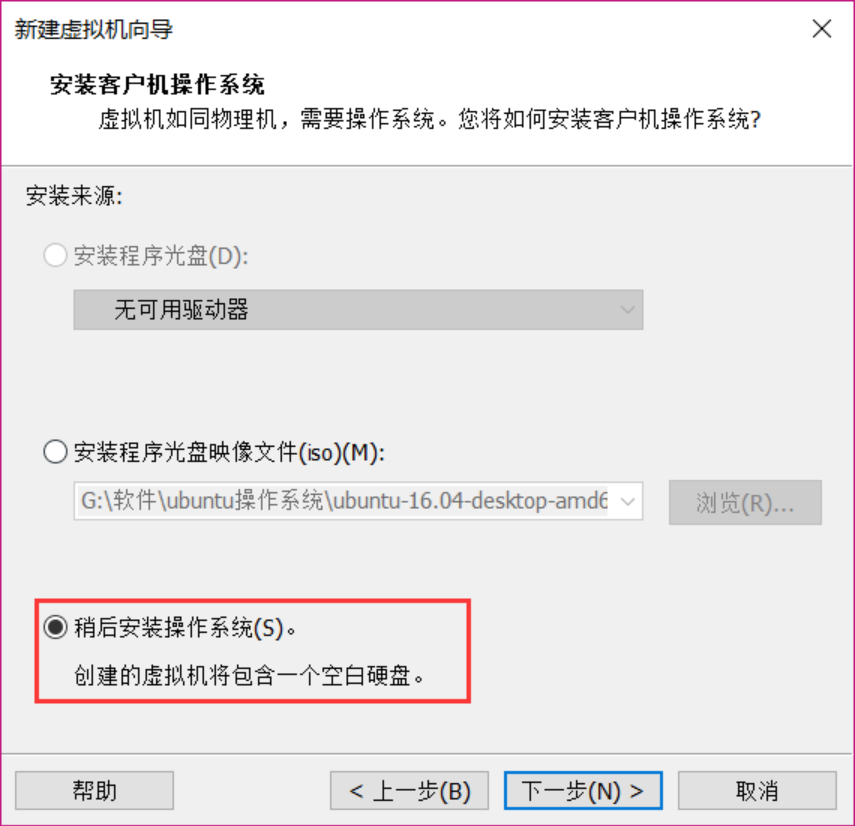Click the 安装程序光盘(D) label text

click(x=161, y=256)
